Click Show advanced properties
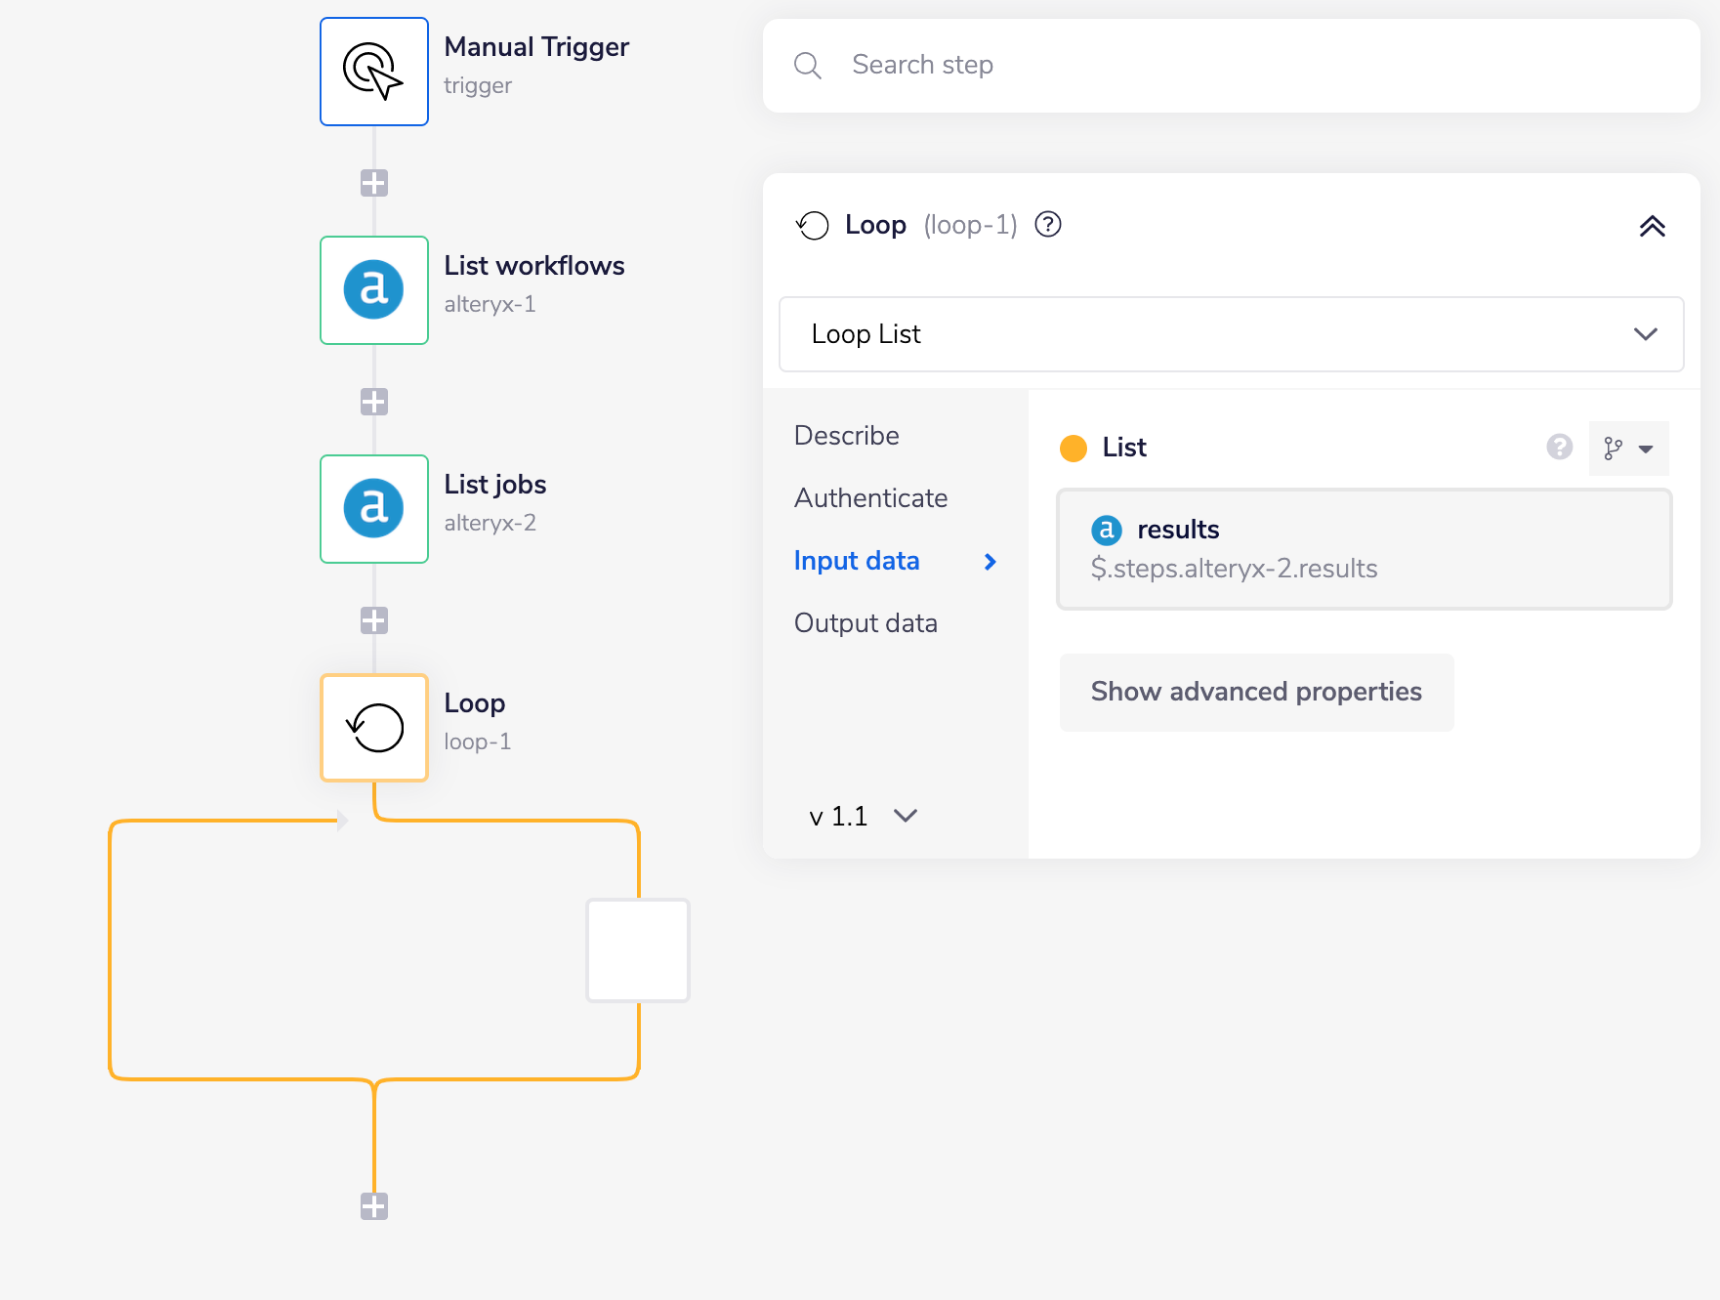This screenshot has height=1300, width=1720. click(1256, 692)
